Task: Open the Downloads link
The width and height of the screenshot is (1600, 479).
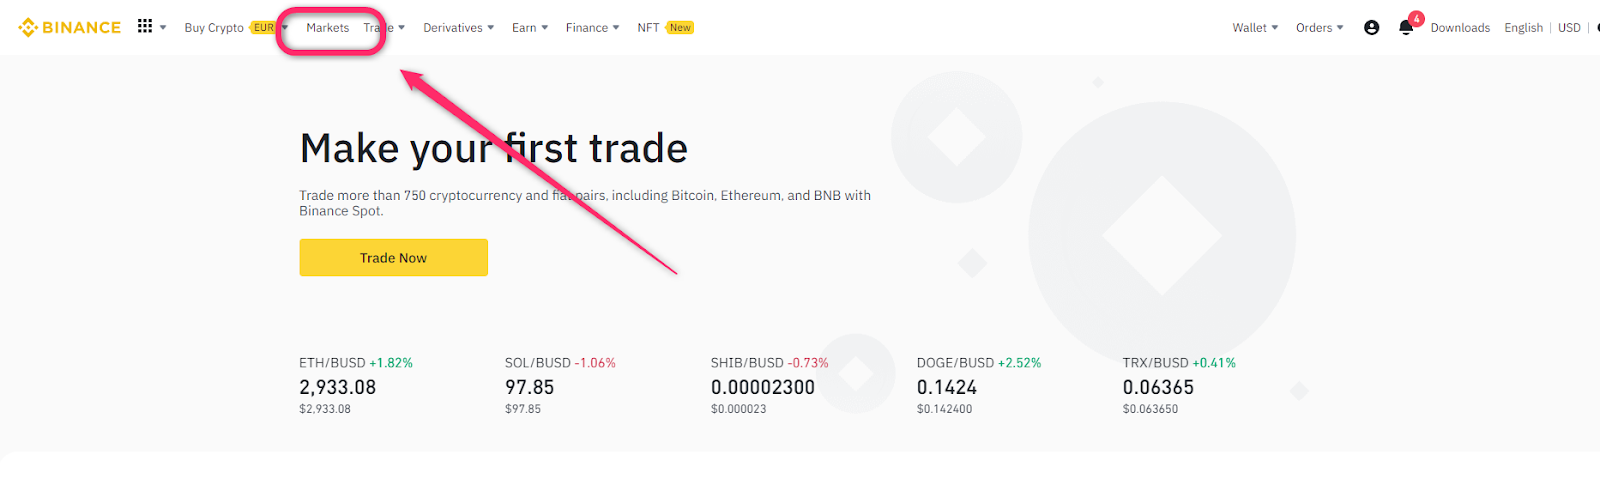Action: coord(1460,28)
